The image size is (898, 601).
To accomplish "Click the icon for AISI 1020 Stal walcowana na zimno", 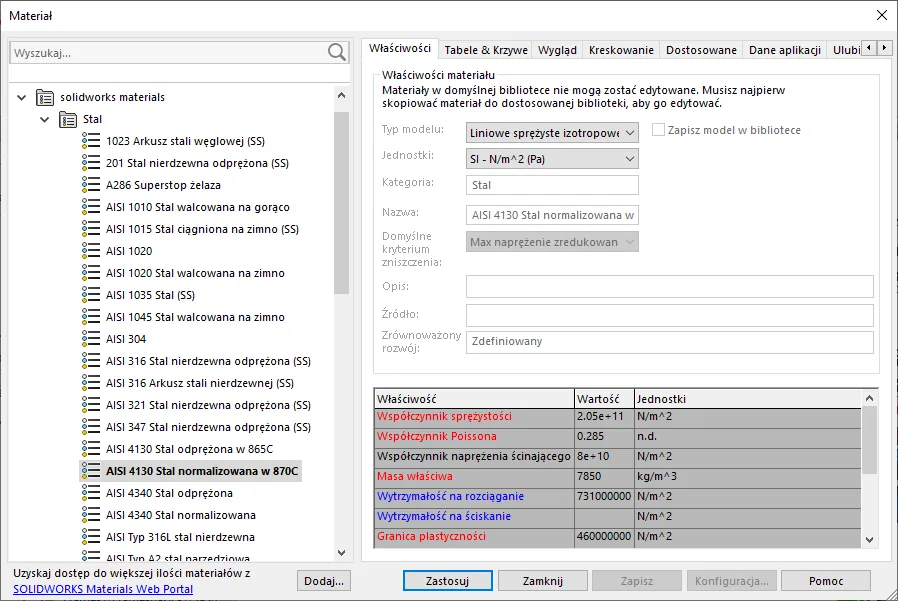I will (91, 273).
